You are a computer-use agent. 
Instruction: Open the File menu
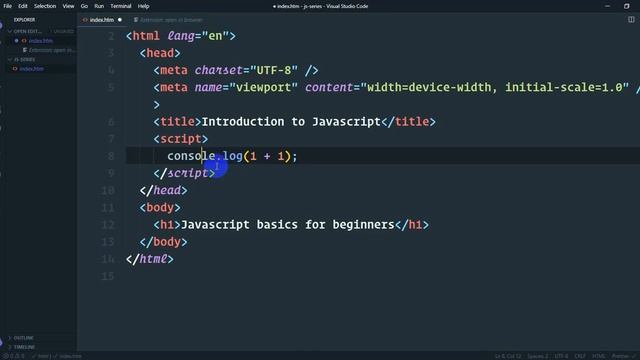(x=7, y=6)
